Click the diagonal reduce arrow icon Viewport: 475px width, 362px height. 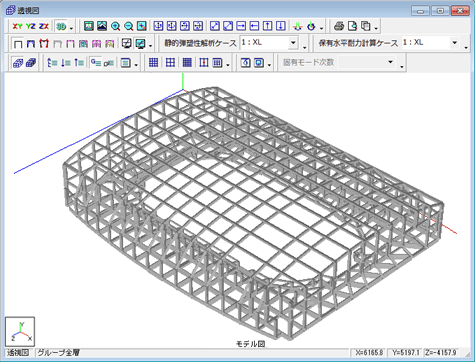pos(228,26)
